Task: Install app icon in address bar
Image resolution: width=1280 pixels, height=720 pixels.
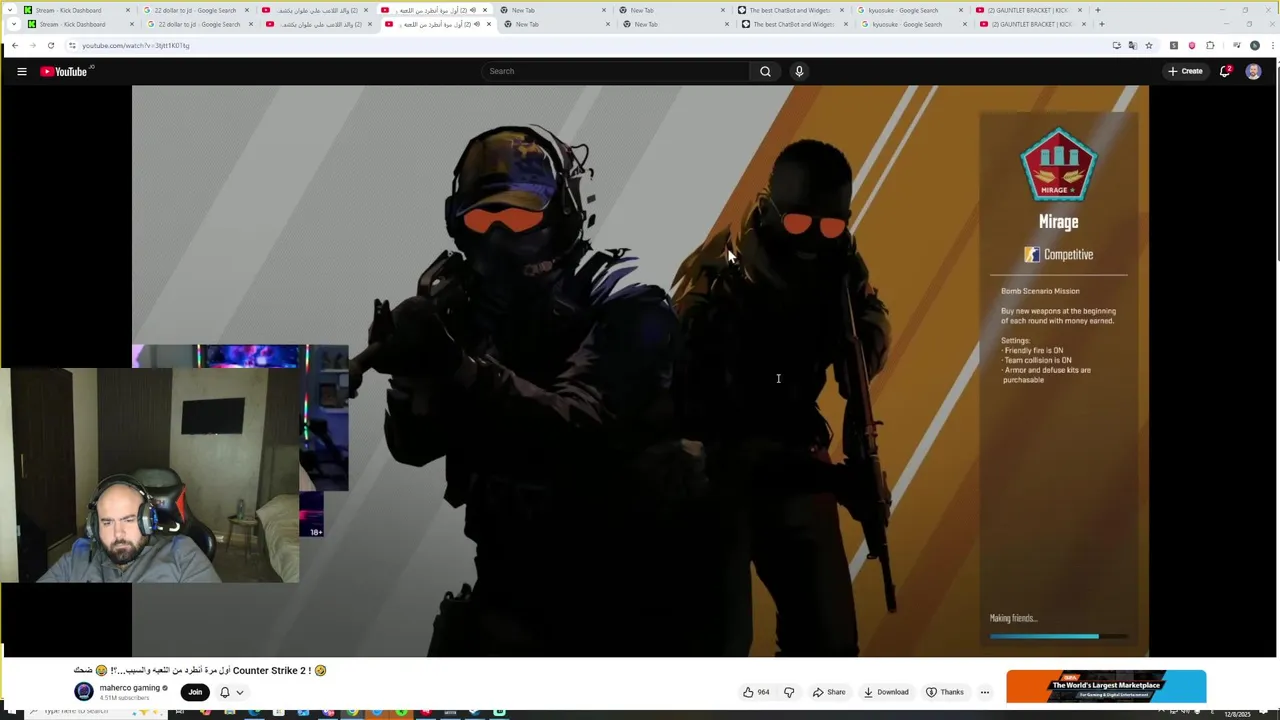Action: click(x=1116, y=45)
